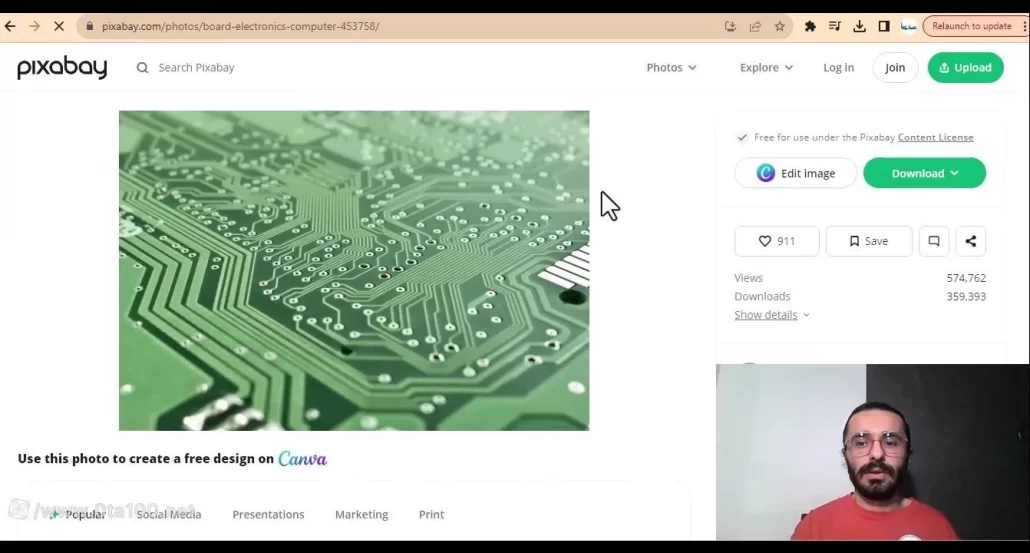The image size is (1030, 553).
Task: Stop page loading with the X button
Action: click(59, 26)
